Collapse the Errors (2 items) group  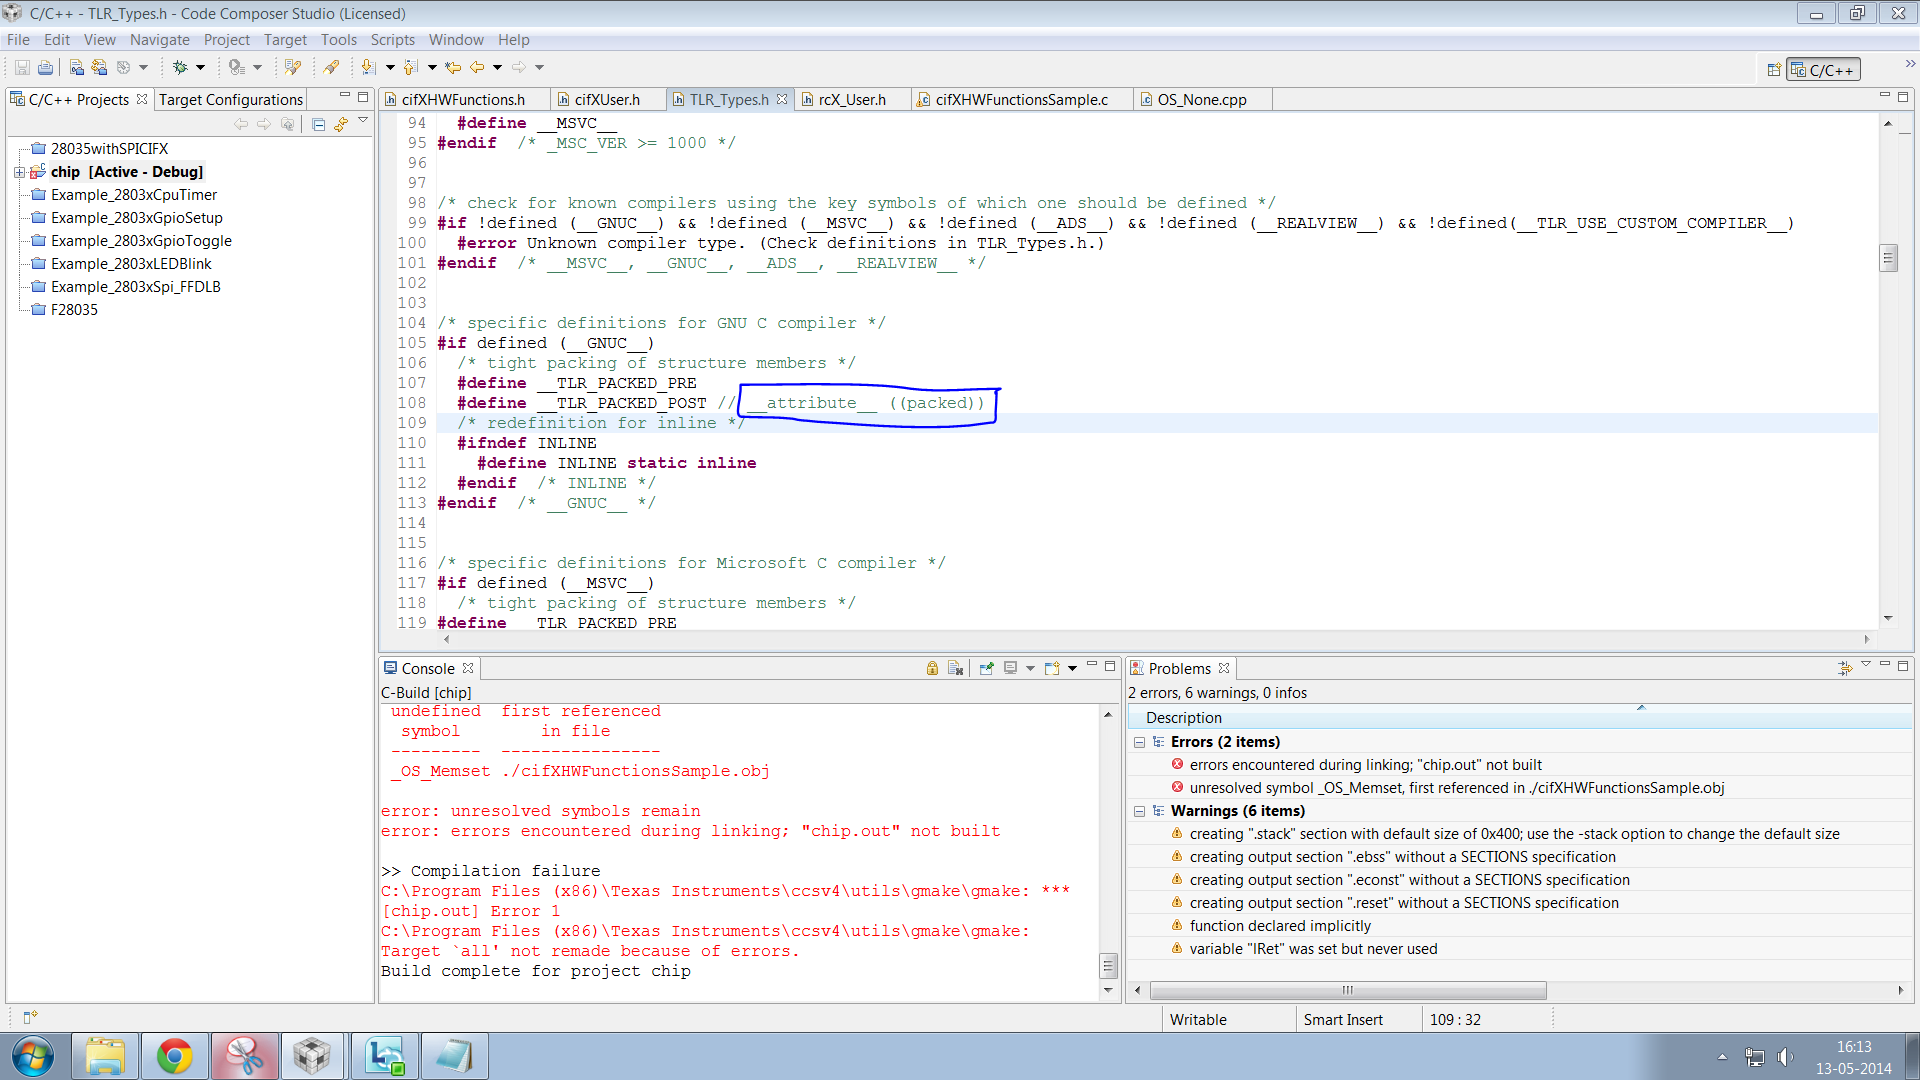point(1139,742)
